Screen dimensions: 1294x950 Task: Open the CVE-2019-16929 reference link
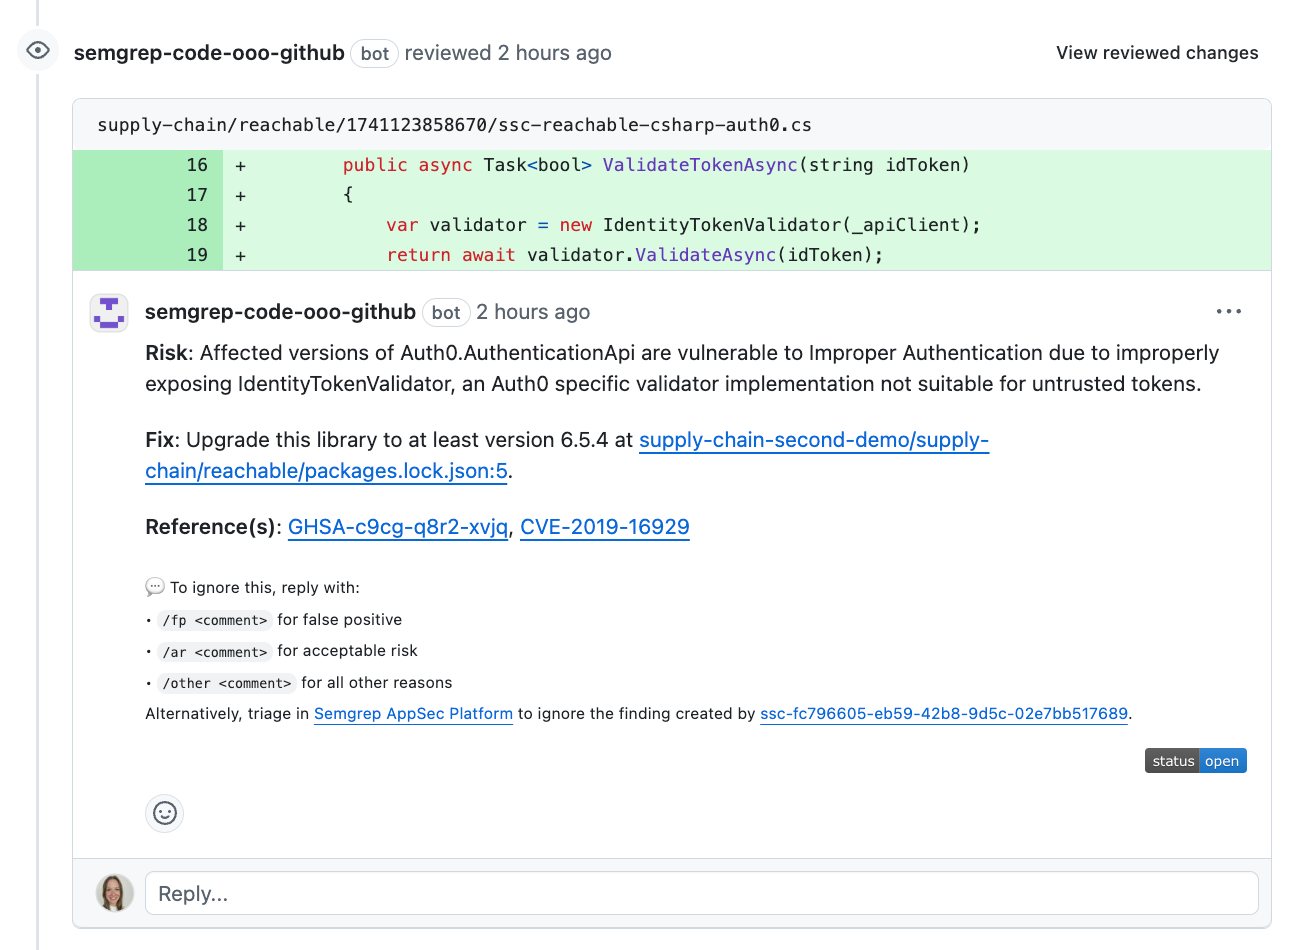604,526
